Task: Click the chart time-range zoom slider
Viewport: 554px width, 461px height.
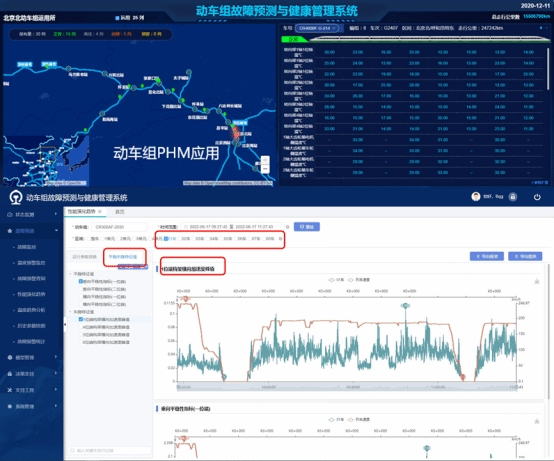Action: 347,387
